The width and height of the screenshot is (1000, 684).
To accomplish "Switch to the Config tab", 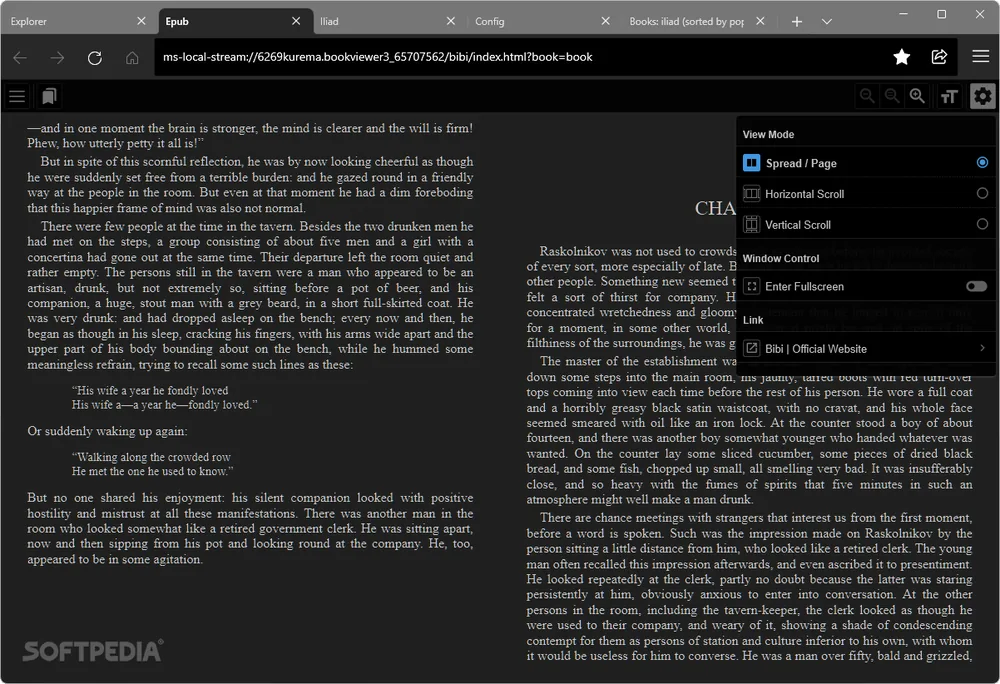I will [x=542, y=21].
